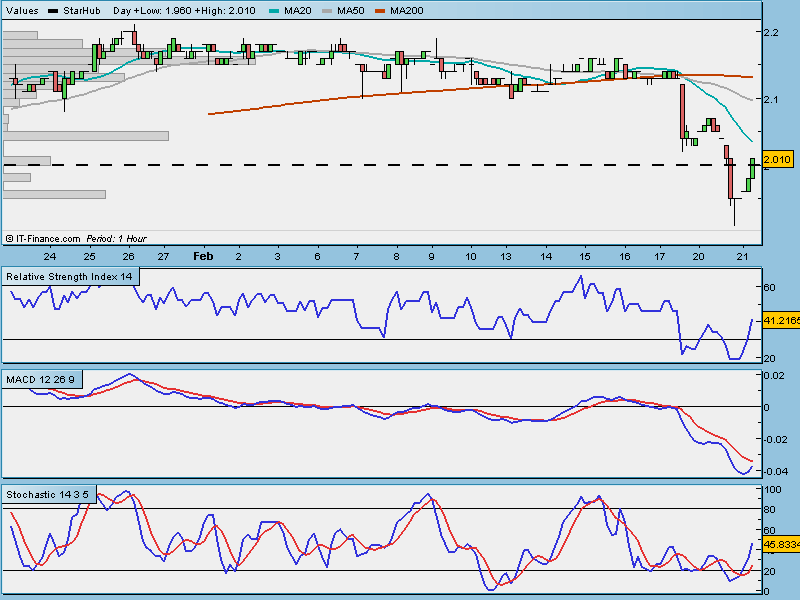Click the date 21 on the time axis
This screenshot has height=600, width=800.
[x=743, y=256]
